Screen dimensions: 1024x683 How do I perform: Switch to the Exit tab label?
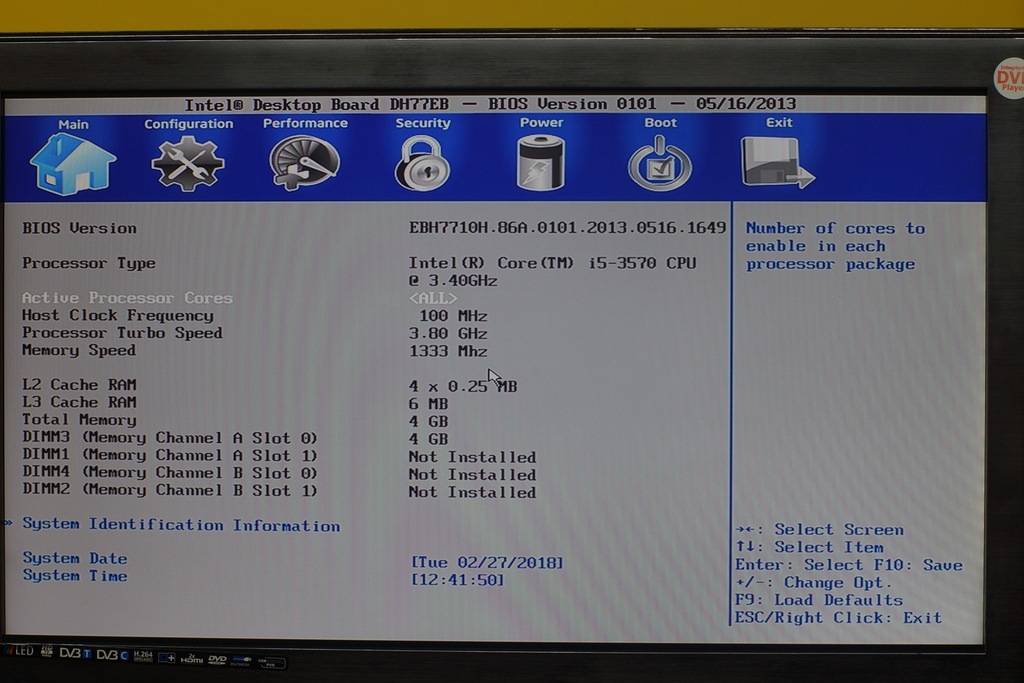[779, 123]
